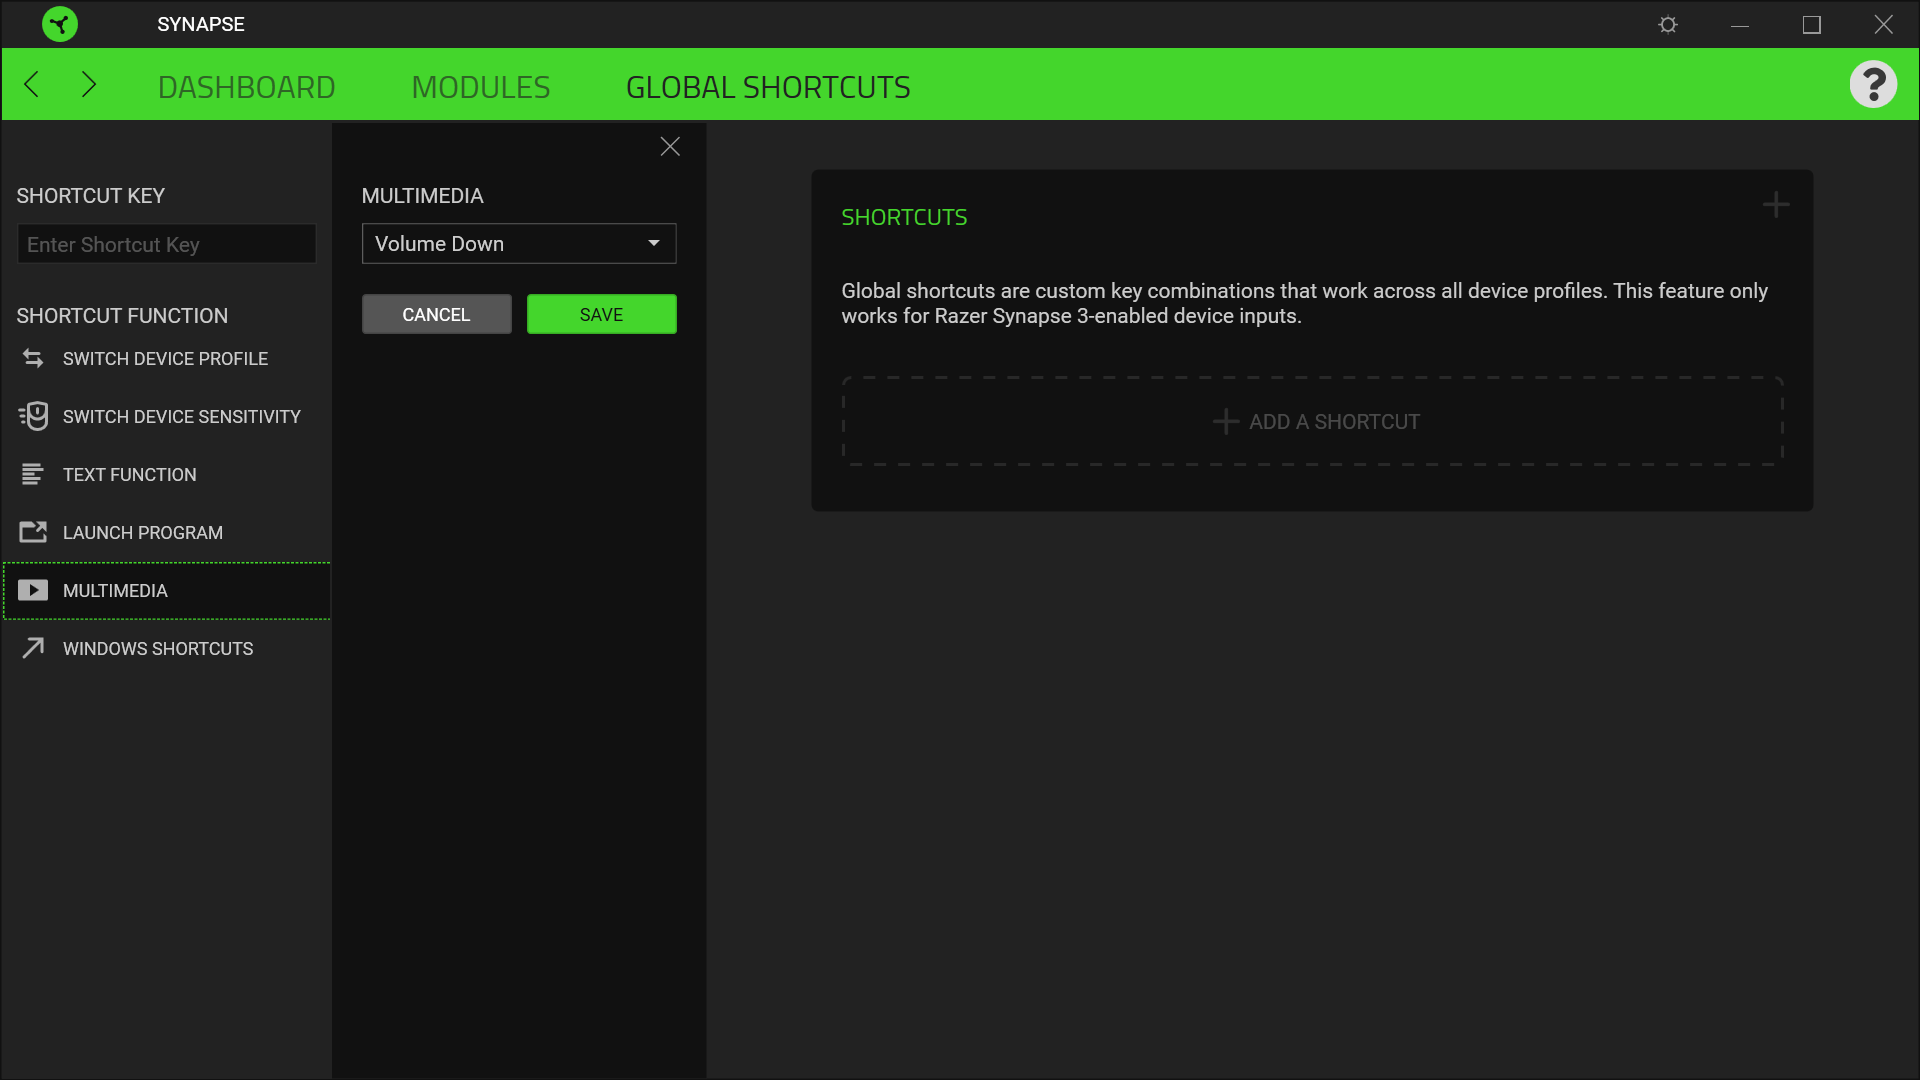The width and height of the screenshot is (1920, 1080).
Task: Minimize the Synapse window
Action: click(1740, 24)
